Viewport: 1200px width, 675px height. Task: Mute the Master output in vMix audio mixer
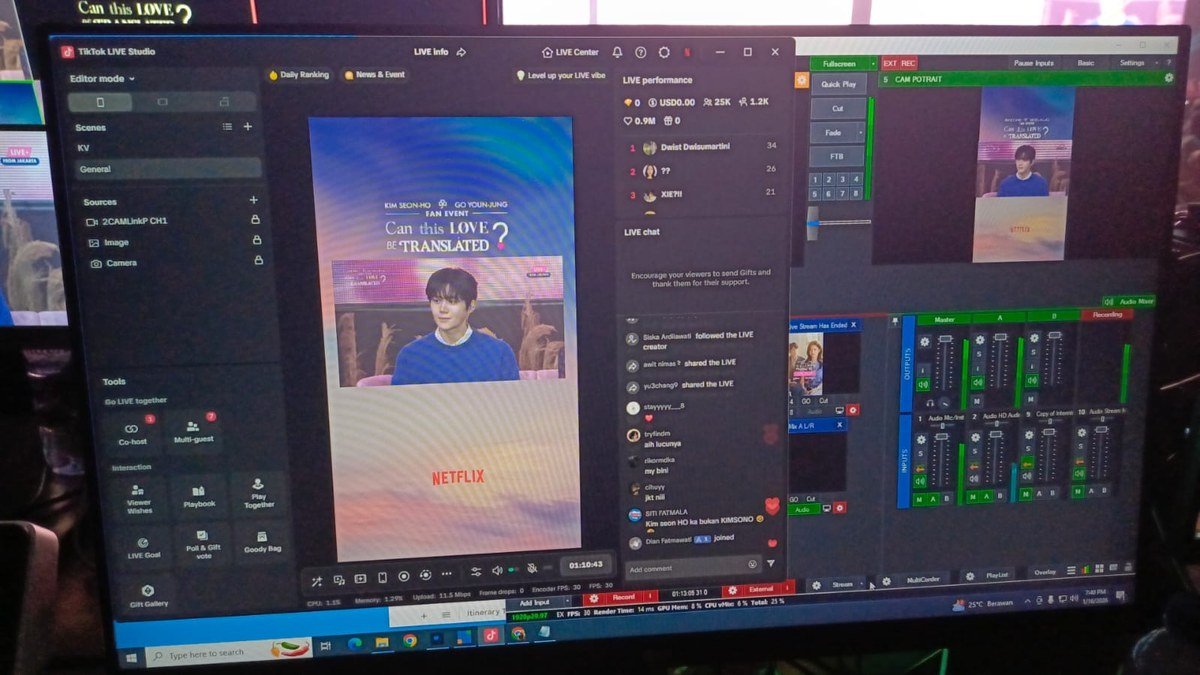click(923, 384)
